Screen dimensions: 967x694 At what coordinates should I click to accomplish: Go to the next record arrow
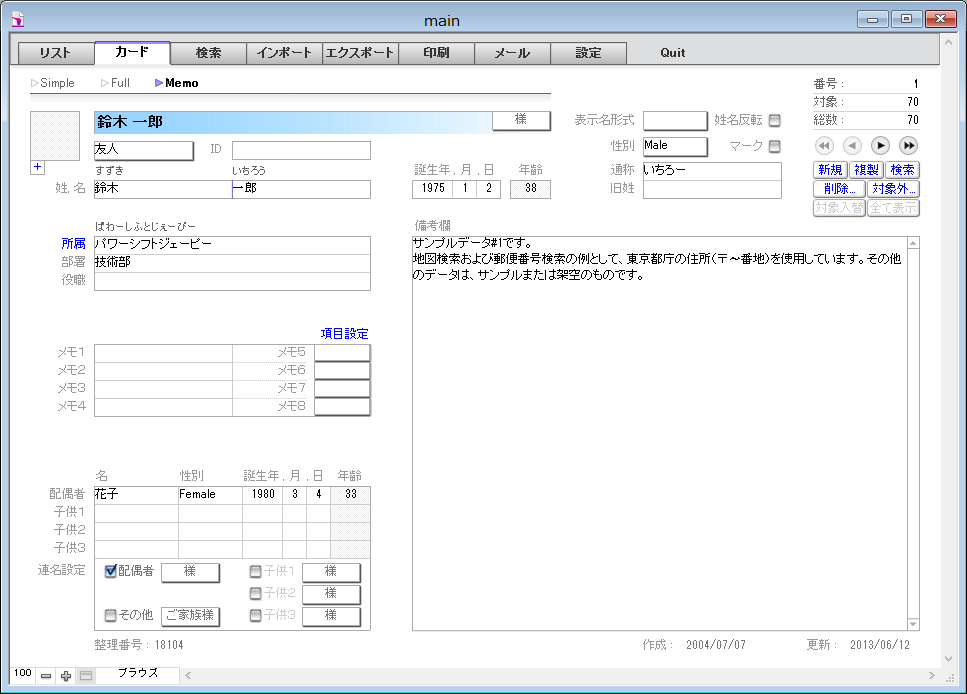(880, 146)
